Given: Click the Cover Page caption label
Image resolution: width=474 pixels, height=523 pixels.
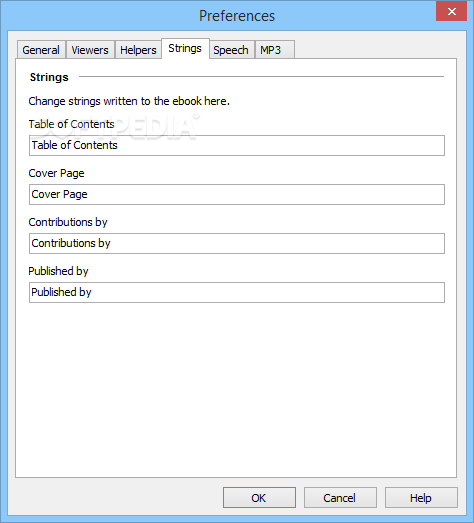Looking at the screenshot, I should point(56,173).
